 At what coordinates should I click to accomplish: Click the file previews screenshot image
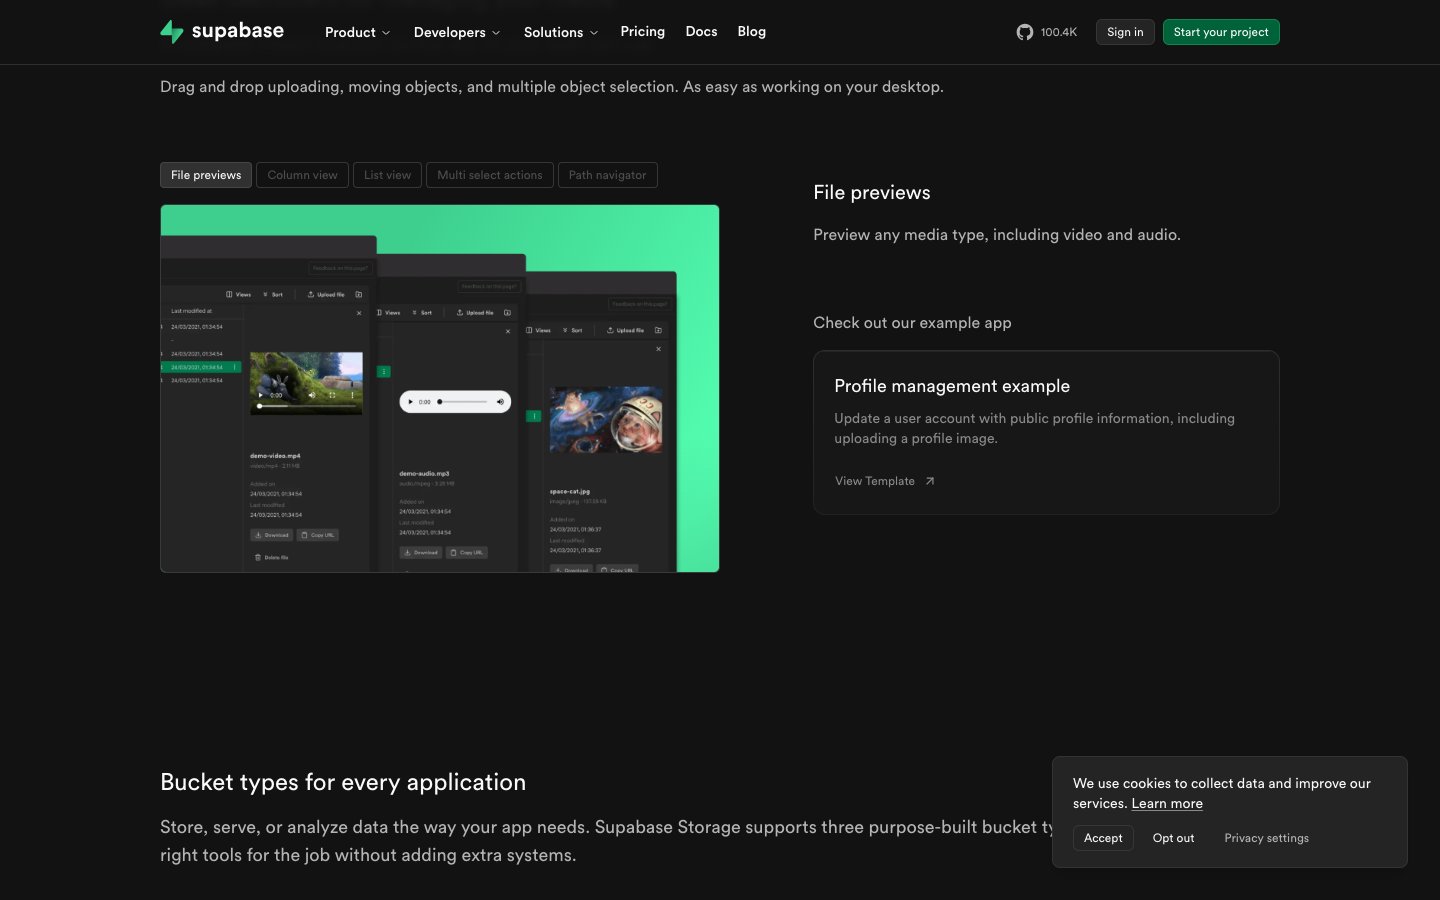439,388
